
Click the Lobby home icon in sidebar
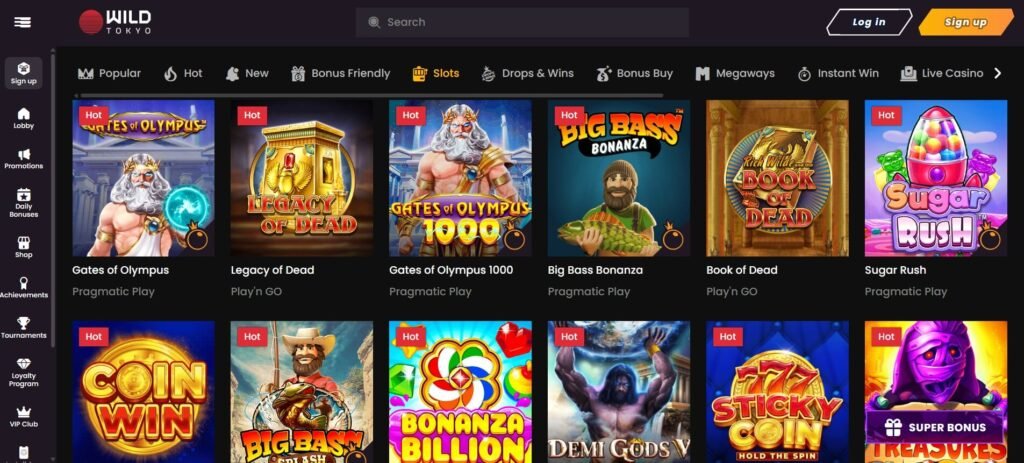(24, 114)
